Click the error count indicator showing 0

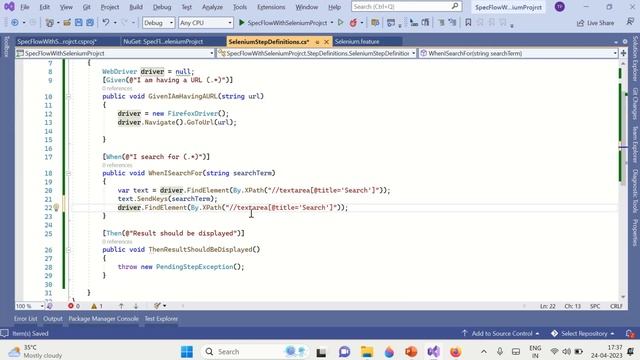click(74, 306)
